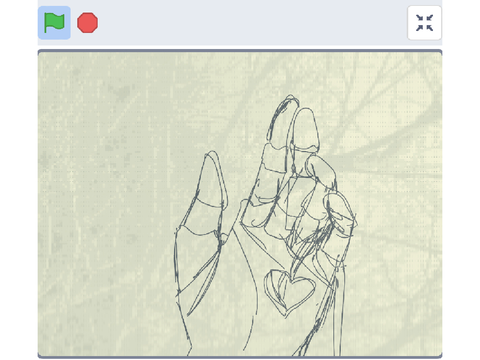Click the second tallest finger's nail
The image size is (480, 360).
(305, 128)
